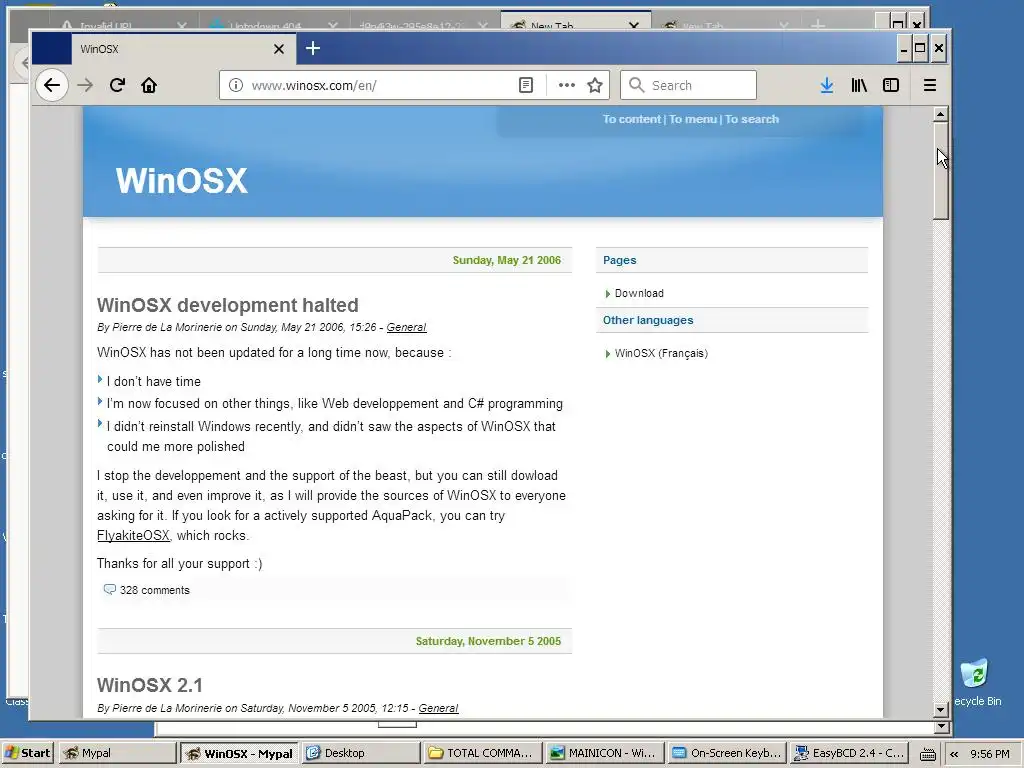Click the vertical scrollbar thumb

tap(940, 171)
